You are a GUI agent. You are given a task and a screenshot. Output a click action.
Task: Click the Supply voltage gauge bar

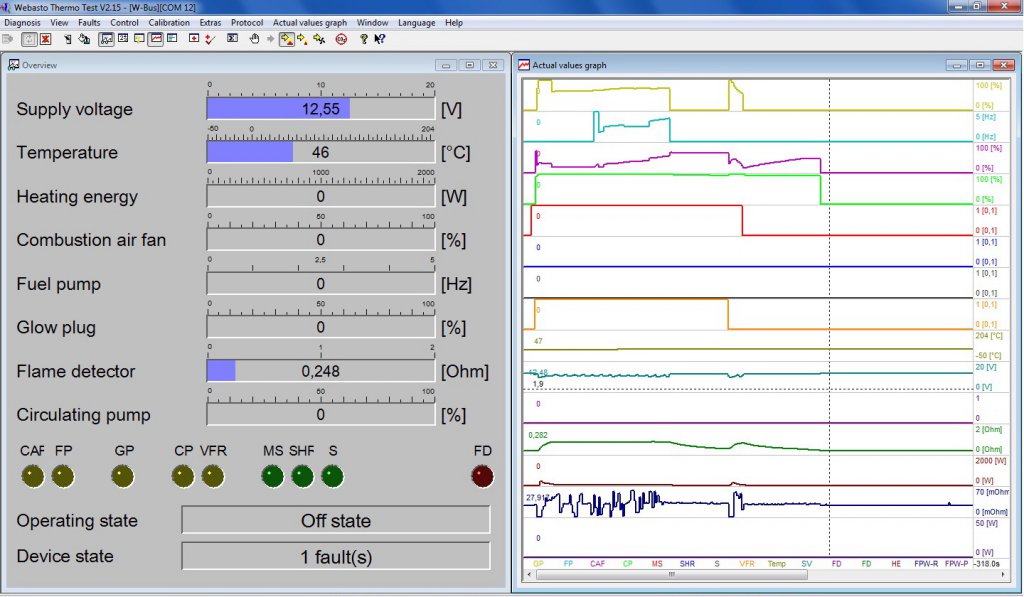point(320,108)
